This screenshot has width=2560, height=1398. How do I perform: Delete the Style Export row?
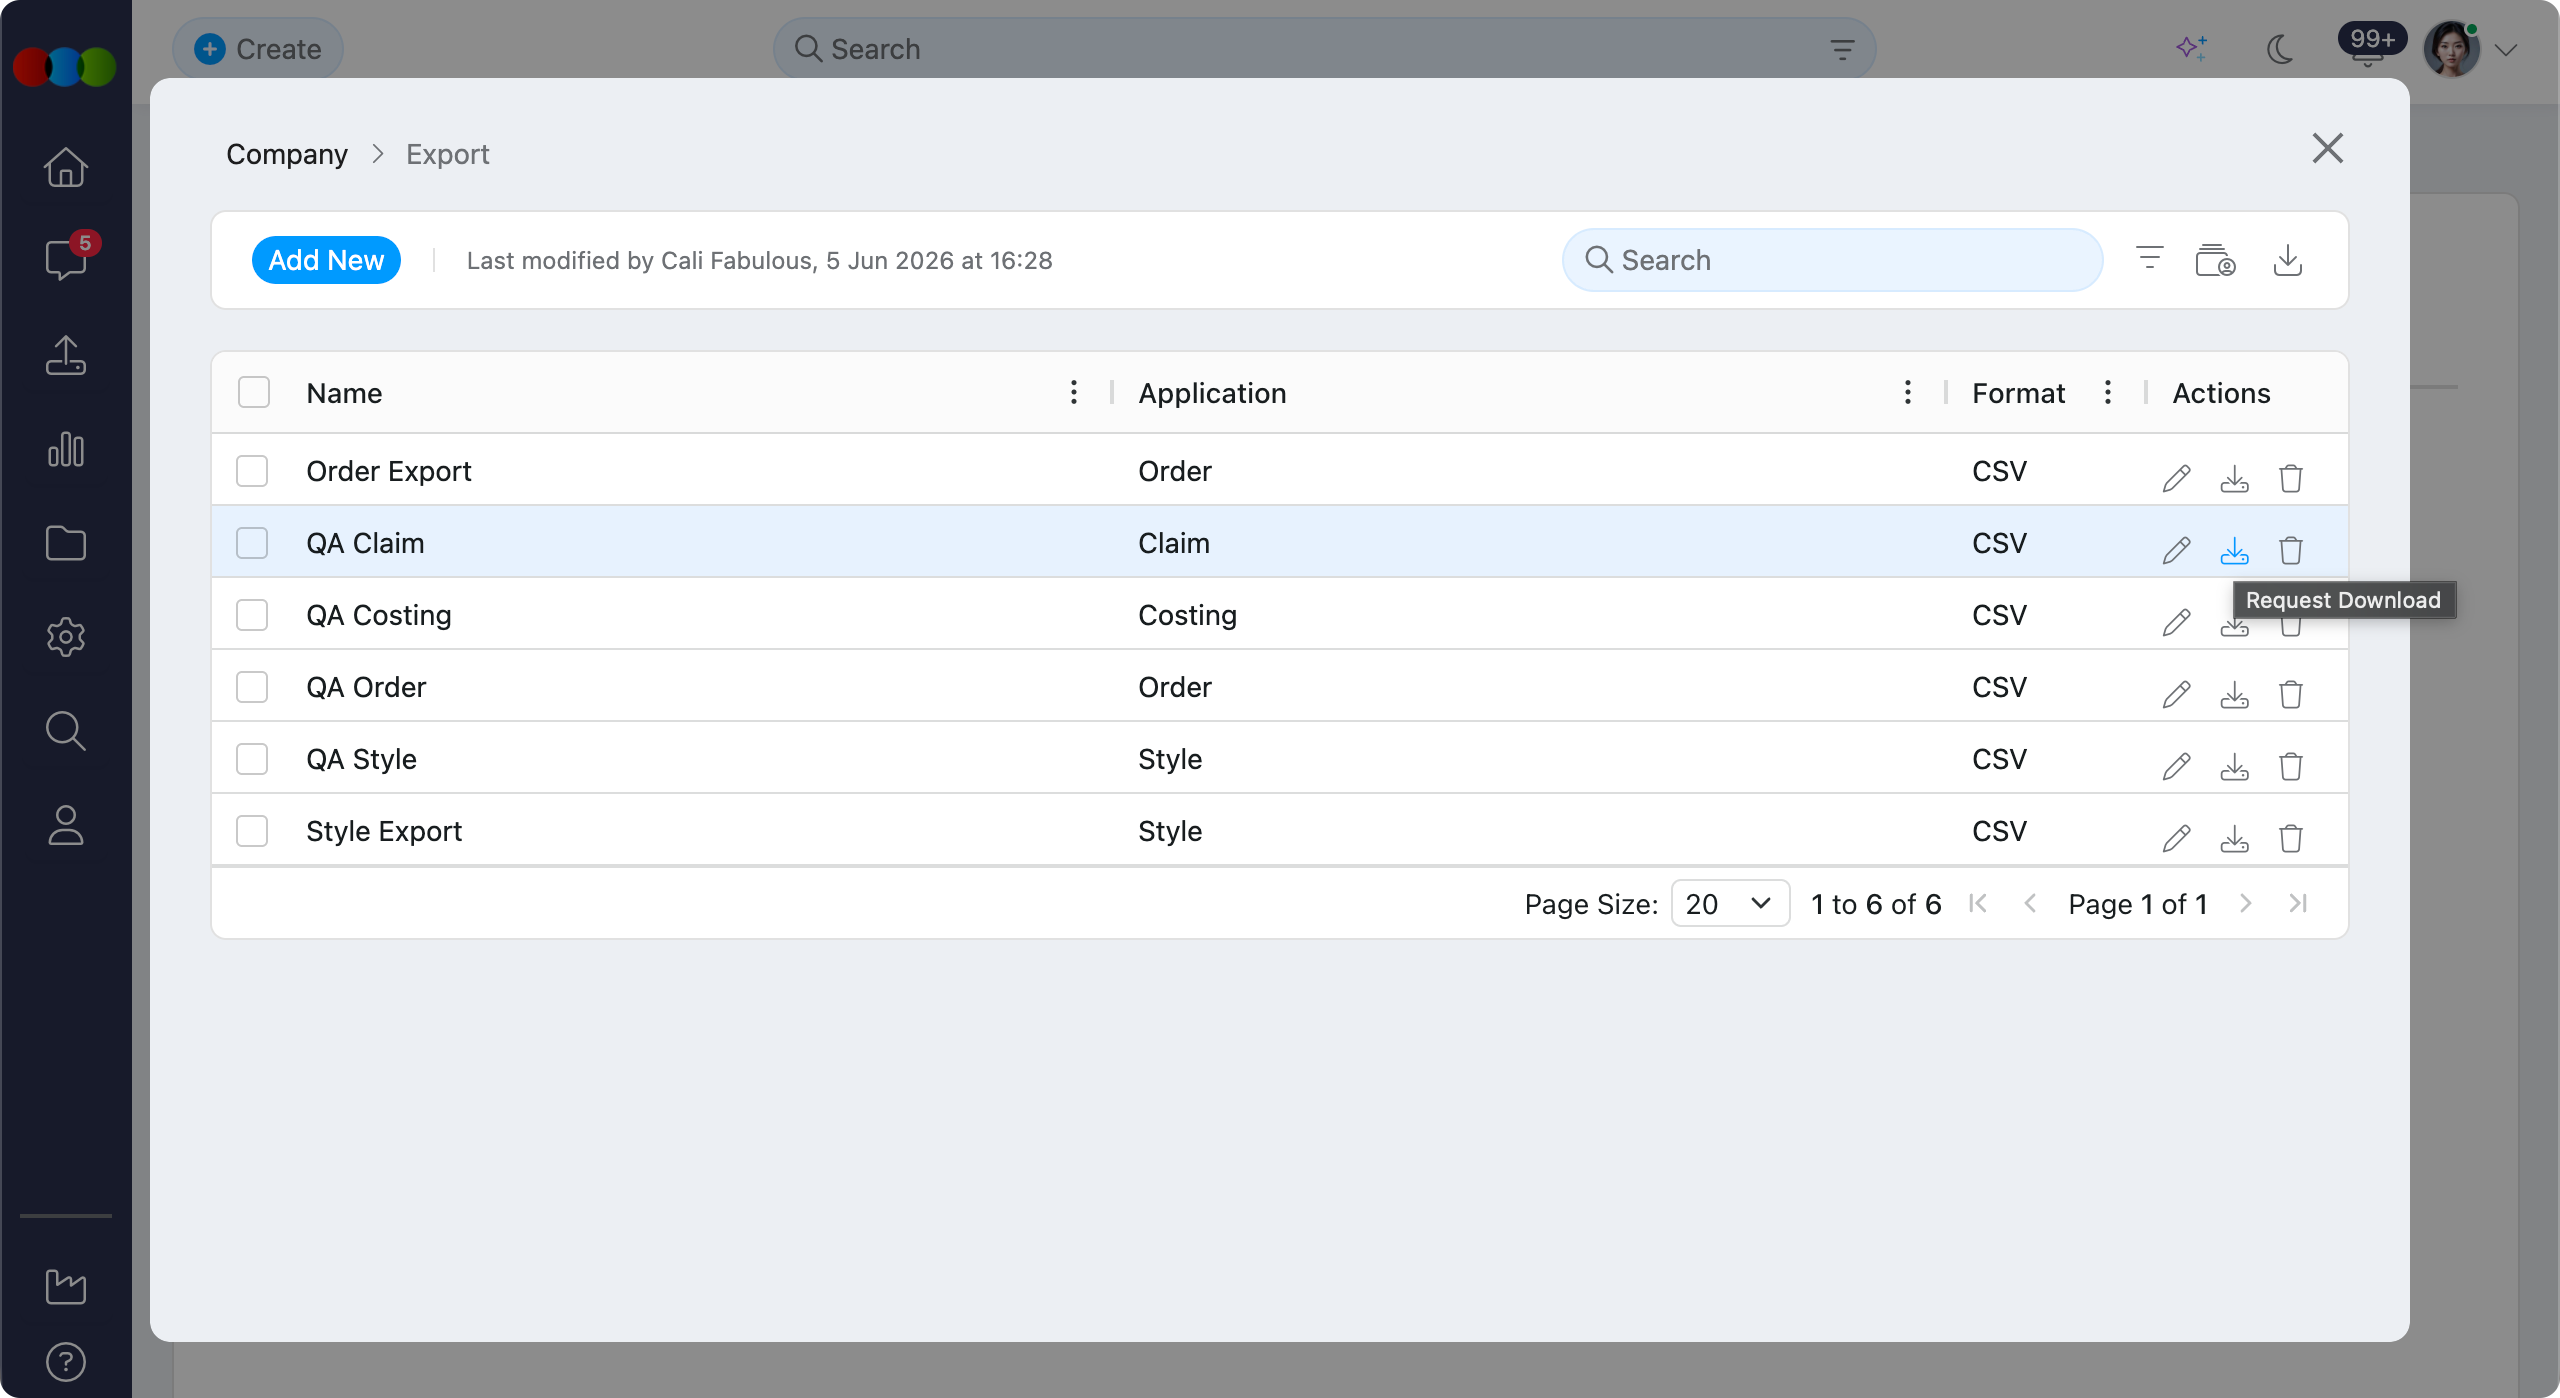coord(2291,838)
